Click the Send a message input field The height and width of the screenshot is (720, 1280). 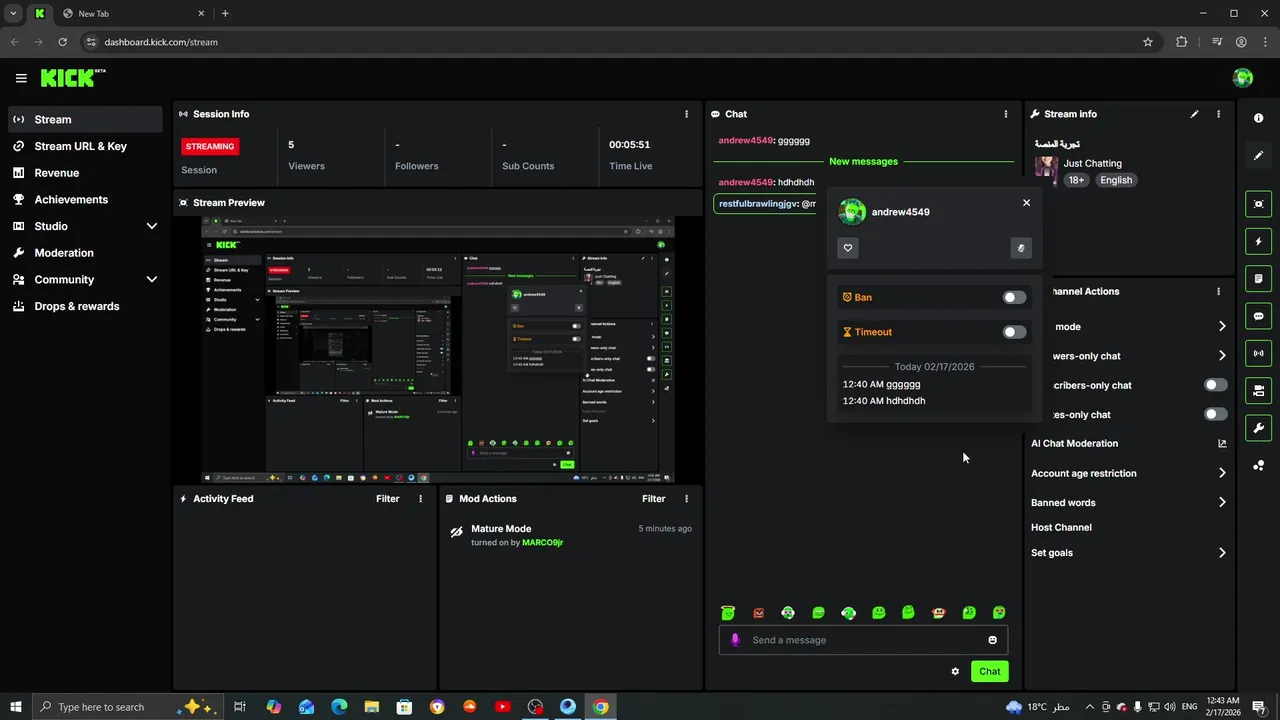click(x=863, y=640)
